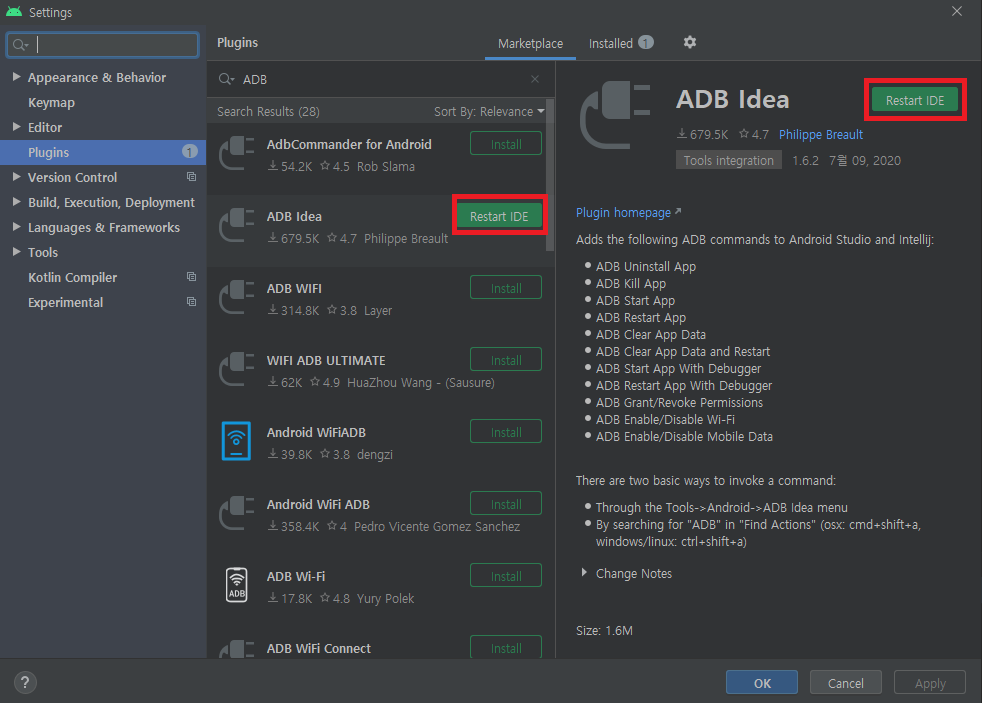Install ADB WIFI plugin
The height and width of the screenshot is (703, 982).
506,288
